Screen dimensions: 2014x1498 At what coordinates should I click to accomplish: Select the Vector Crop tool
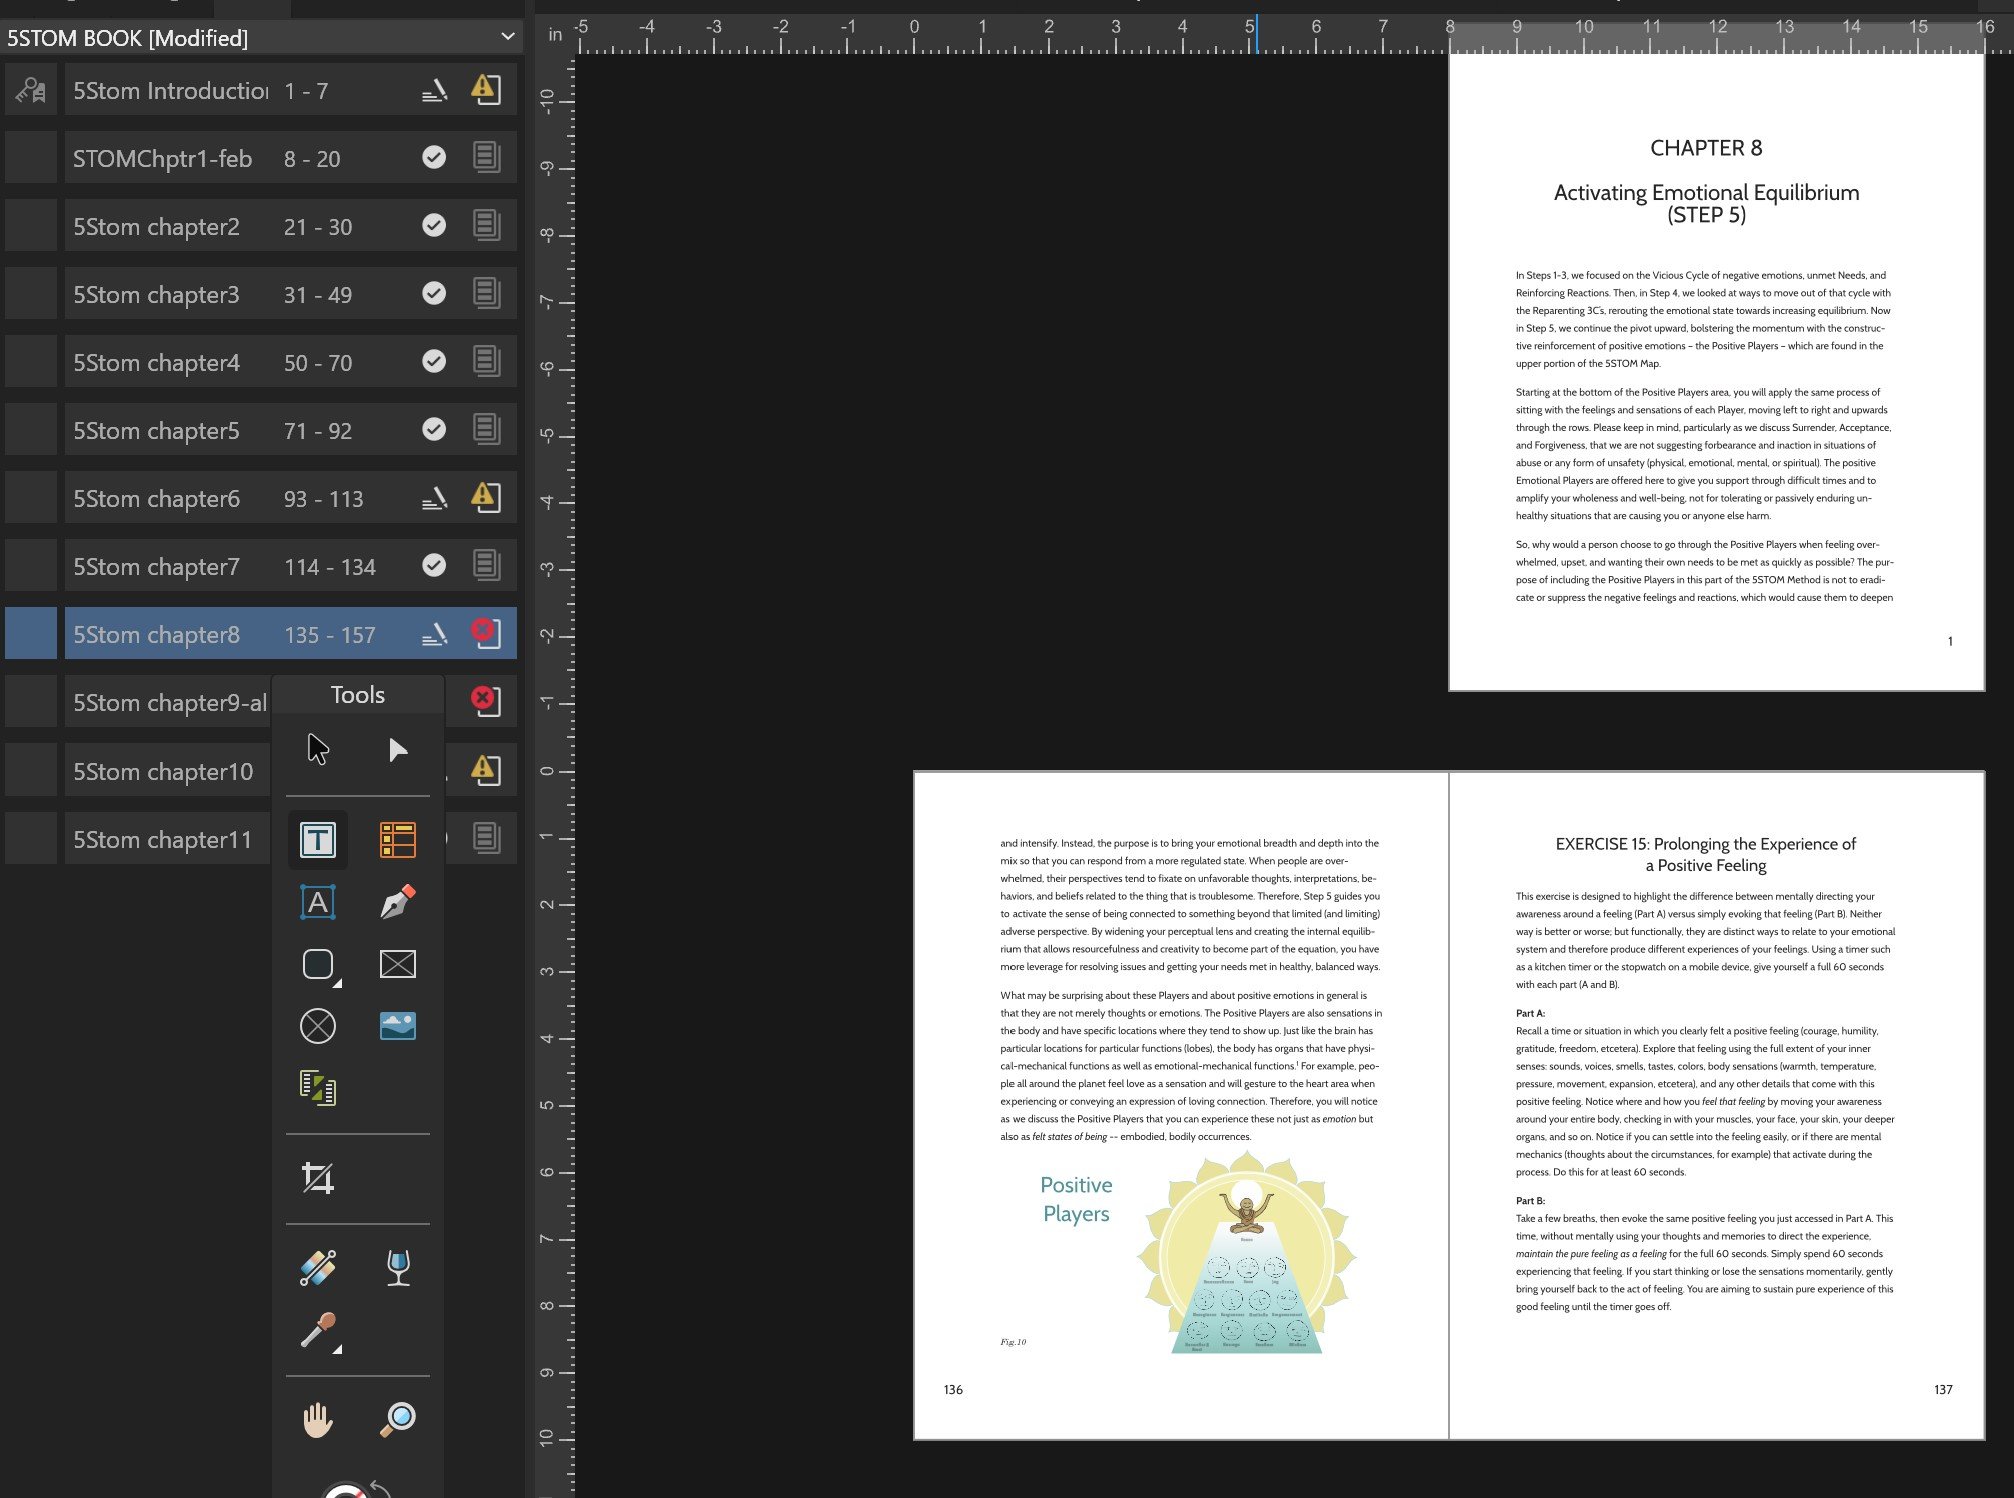coord(317,1177)
